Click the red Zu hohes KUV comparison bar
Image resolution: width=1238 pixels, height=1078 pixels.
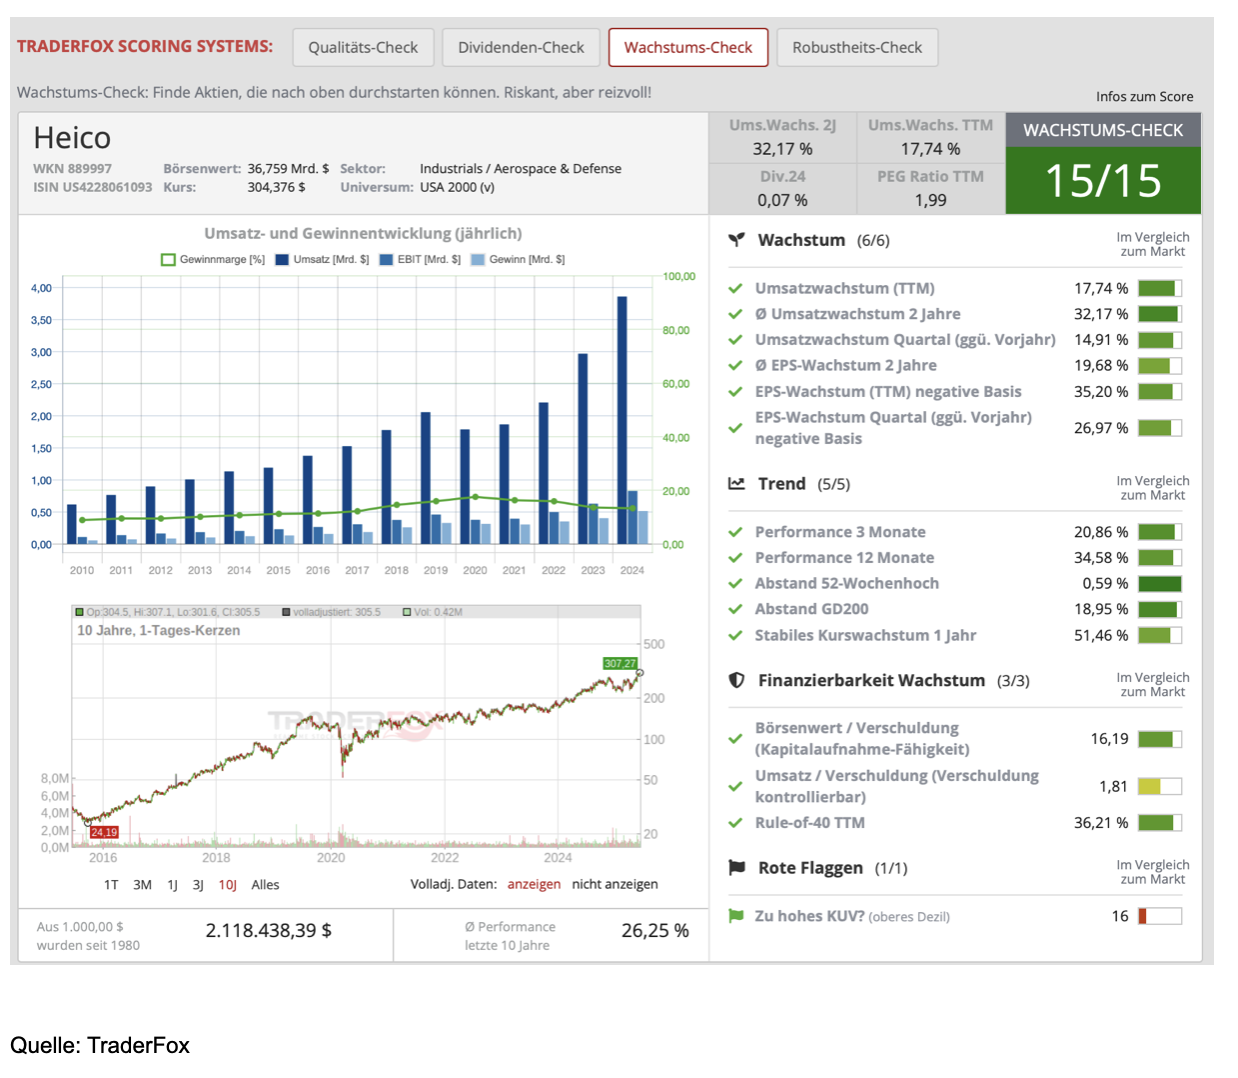click(x=1160, y=916)
